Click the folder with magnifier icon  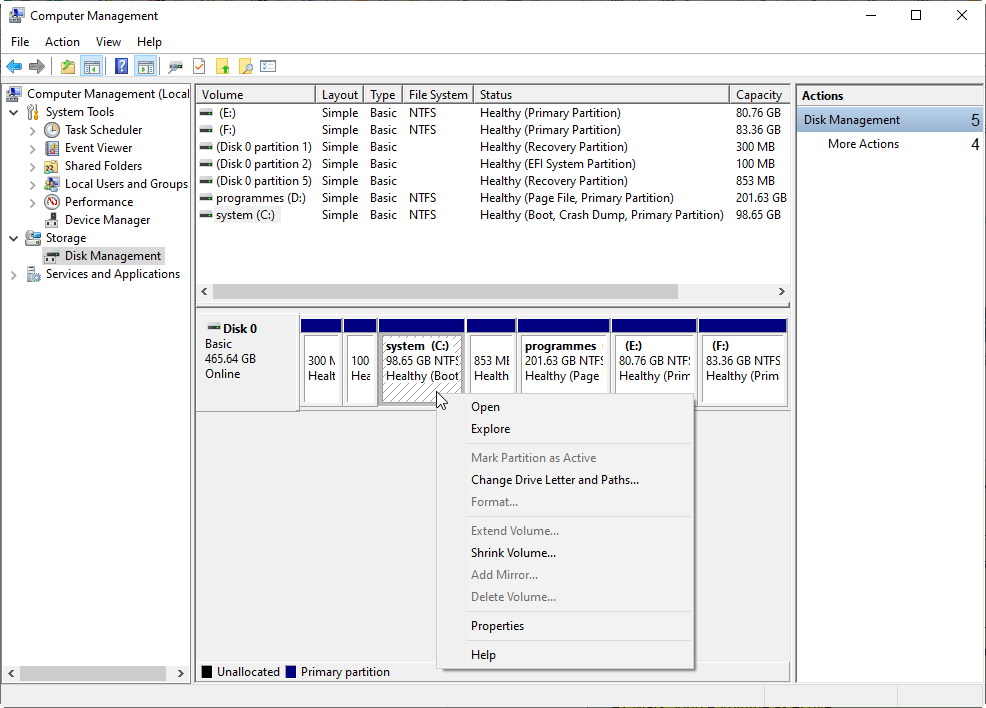[x=245, y=66]
